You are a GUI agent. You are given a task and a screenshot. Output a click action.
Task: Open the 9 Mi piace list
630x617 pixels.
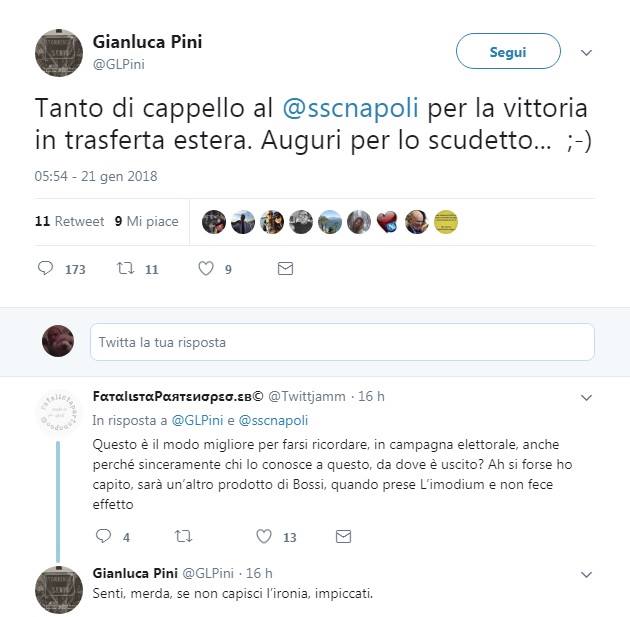click(x=146, y=221)
